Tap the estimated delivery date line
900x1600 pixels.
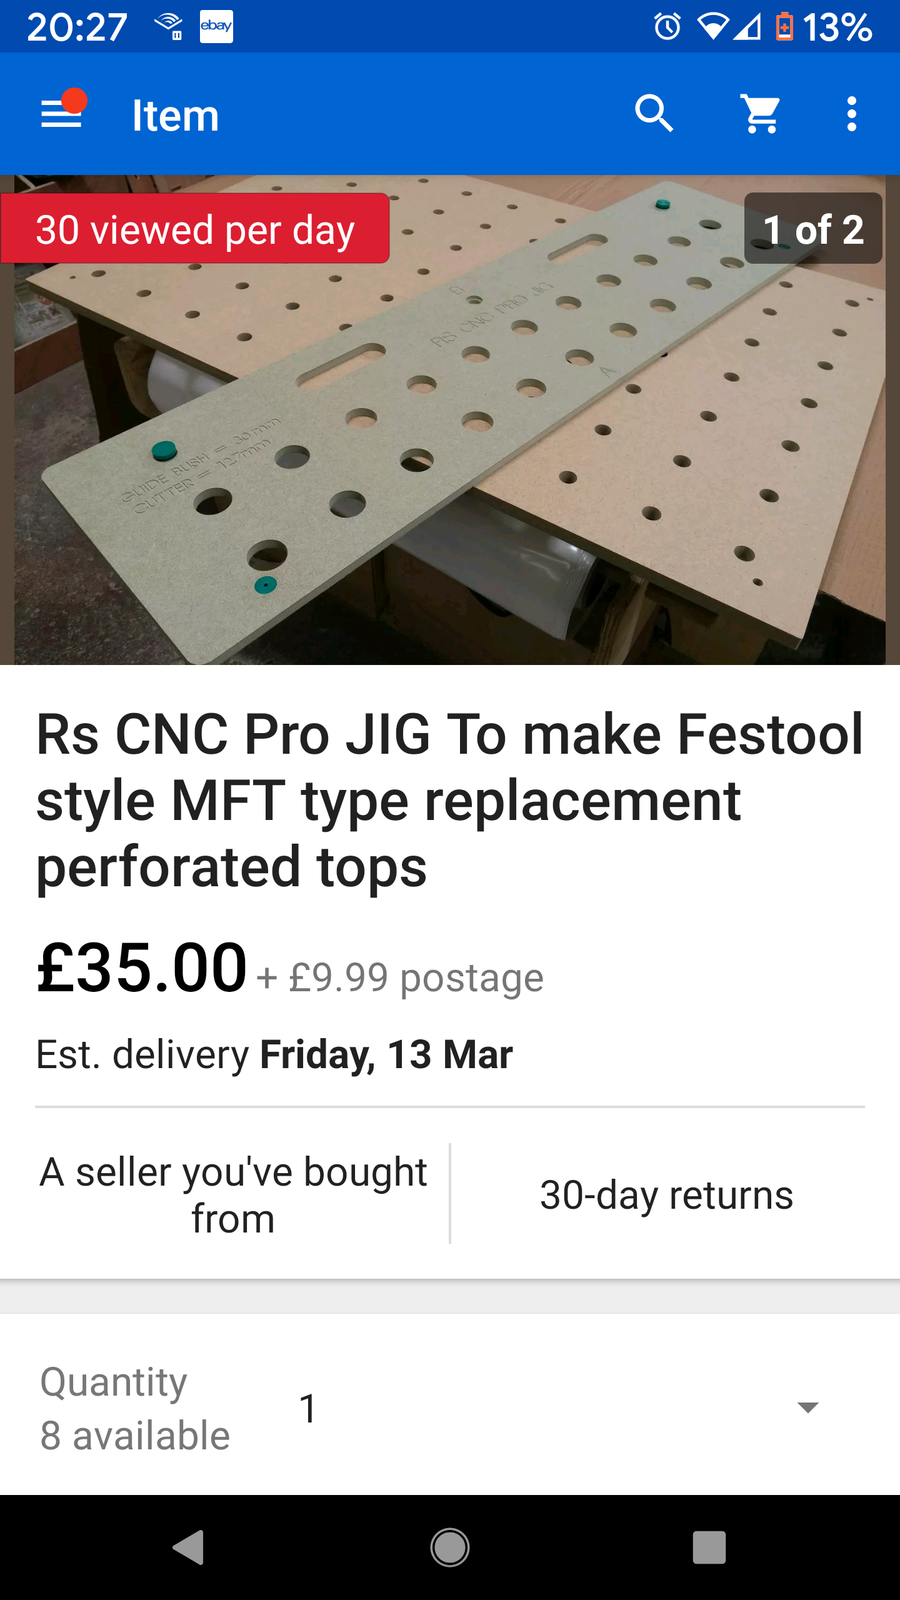point(275,1055)
